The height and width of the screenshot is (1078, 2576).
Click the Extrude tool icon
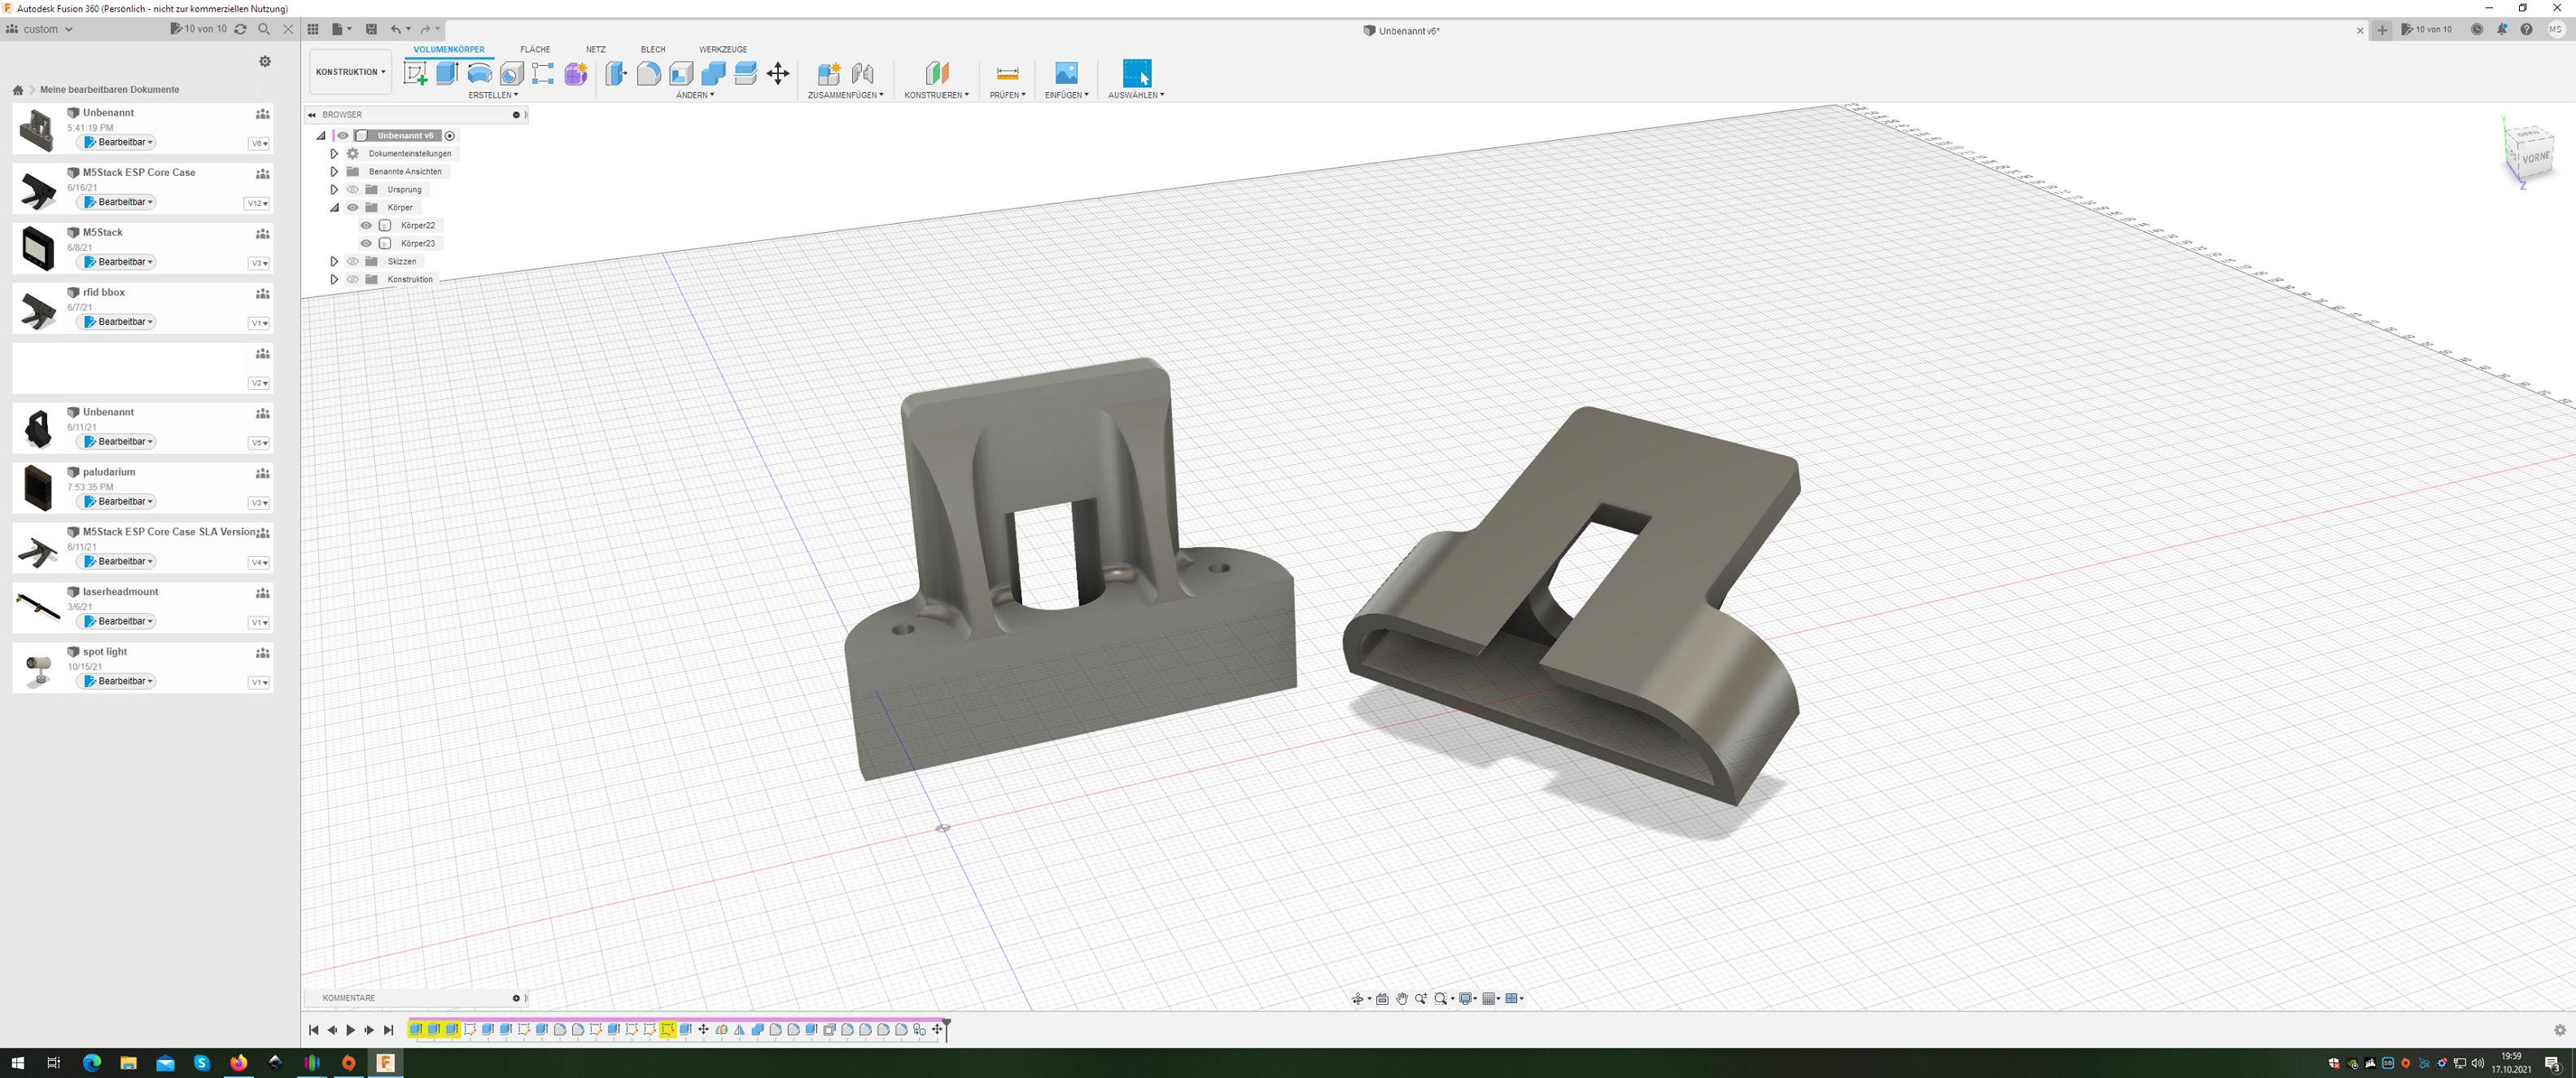coord(447,73)
